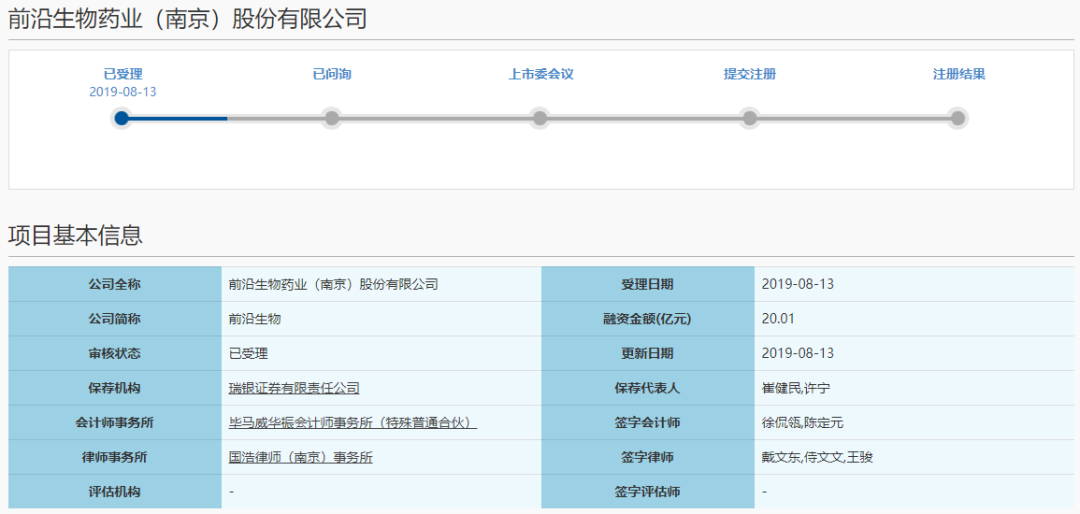The width and height of the screenshot is (1080, 514).
Task: Click the 项目基本信息 section heading
Action: (75, 236)
